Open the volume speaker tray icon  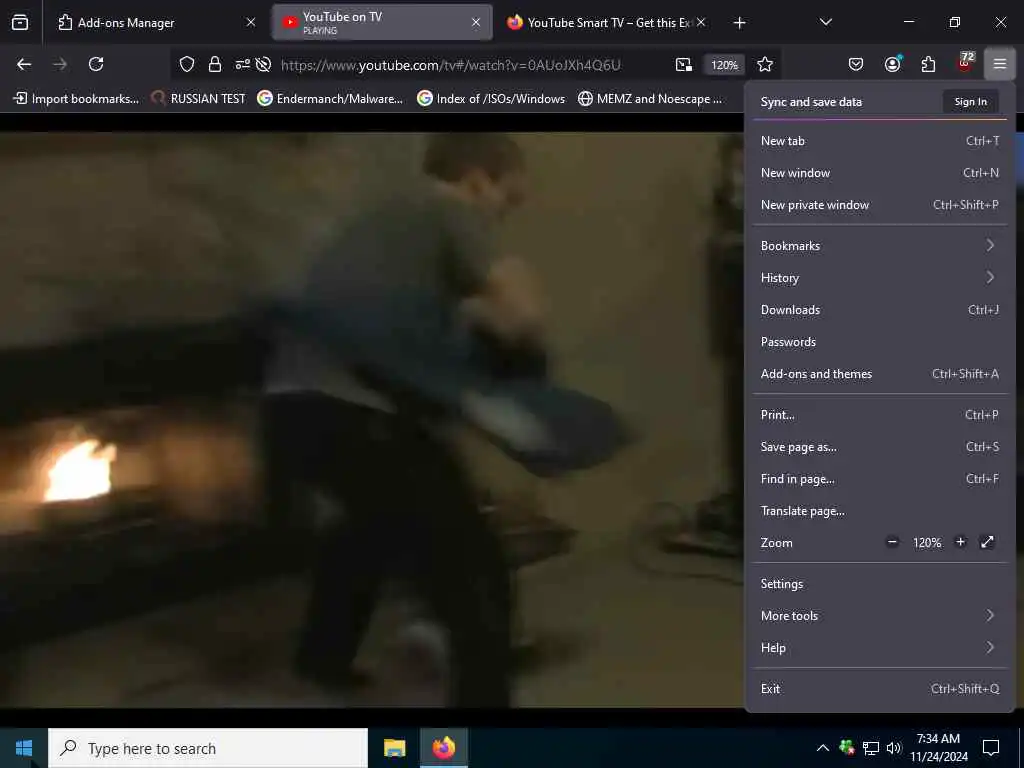pyautogui.click(x=894, y=748)
